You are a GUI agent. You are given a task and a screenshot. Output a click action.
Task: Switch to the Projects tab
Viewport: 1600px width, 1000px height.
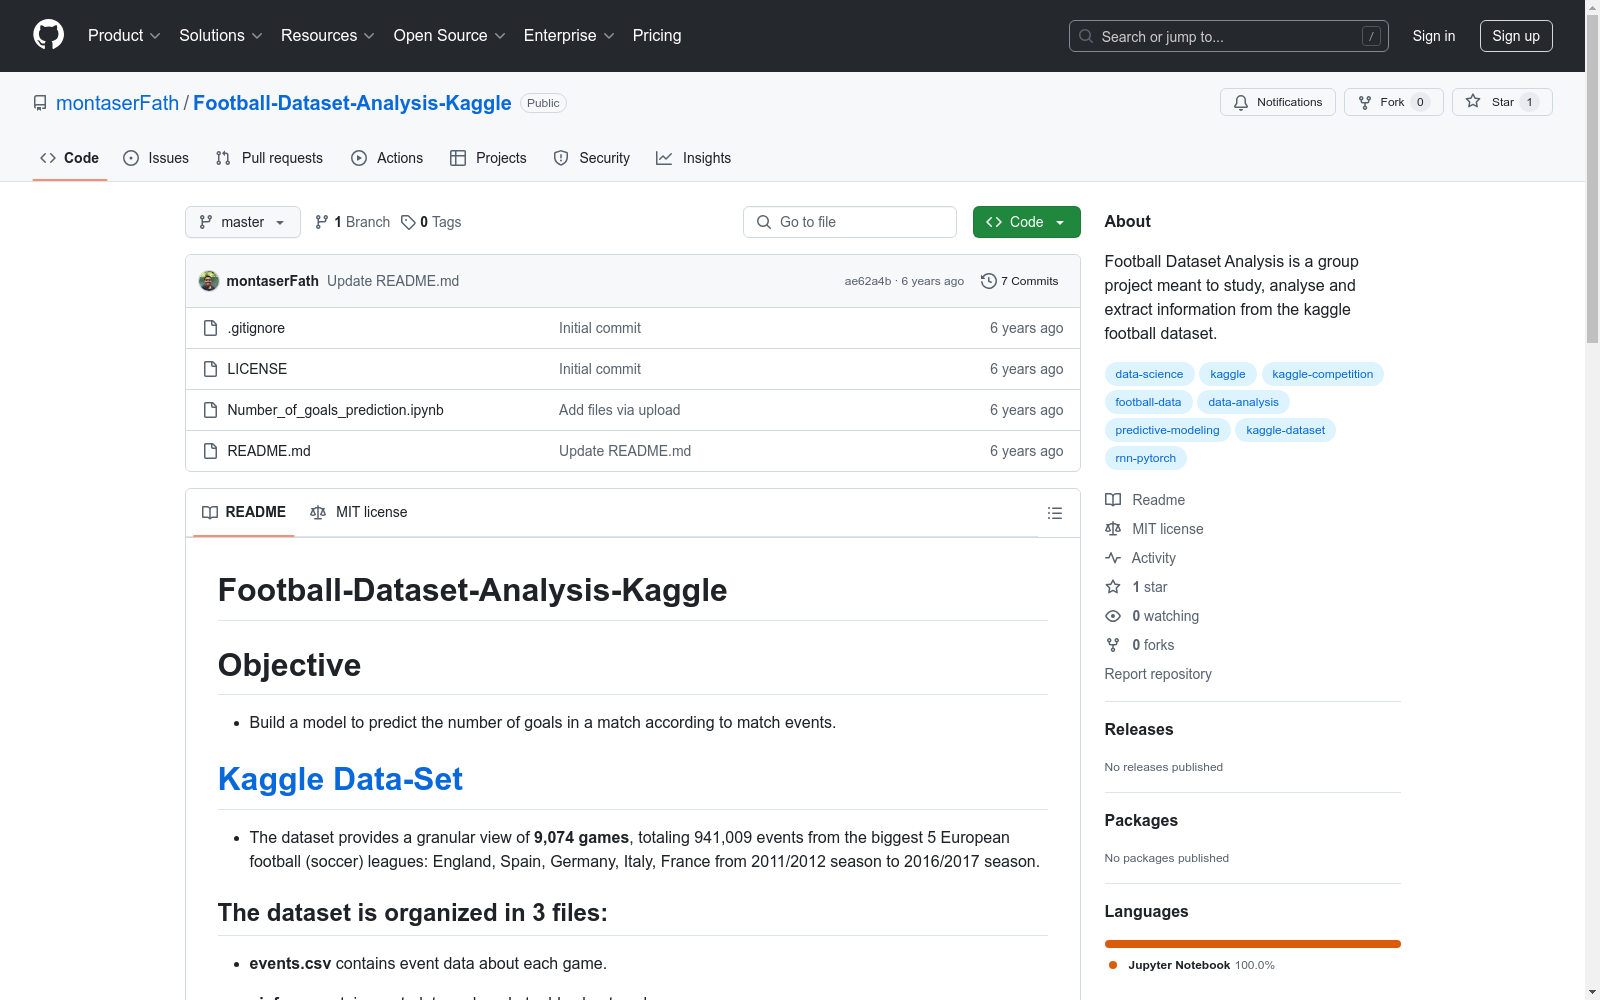pyautogui.click(x=488, y=158)
